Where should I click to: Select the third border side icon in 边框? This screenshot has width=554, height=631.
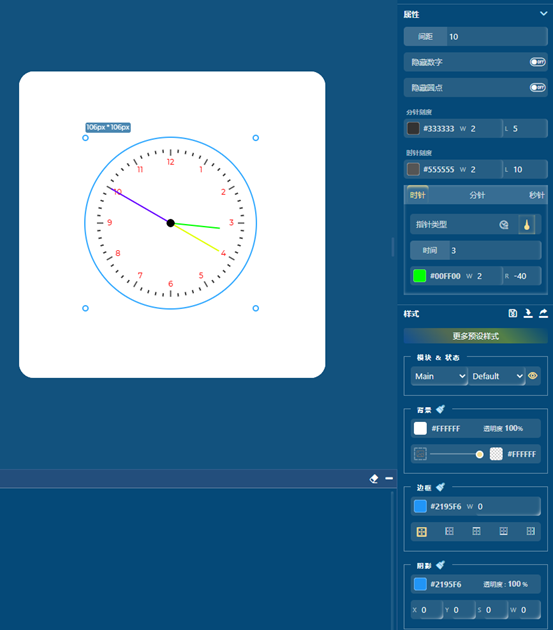pos(476,531)
